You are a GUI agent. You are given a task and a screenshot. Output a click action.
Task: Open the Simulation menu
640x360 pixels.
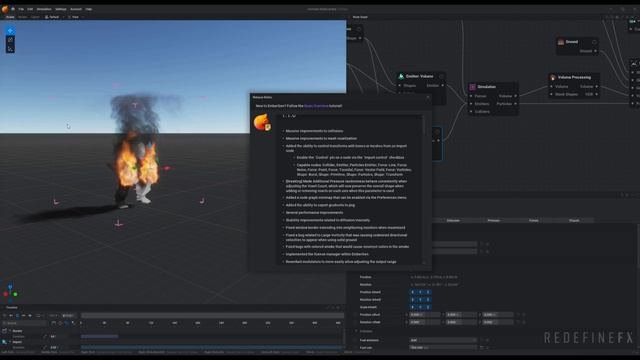point(44,9)
